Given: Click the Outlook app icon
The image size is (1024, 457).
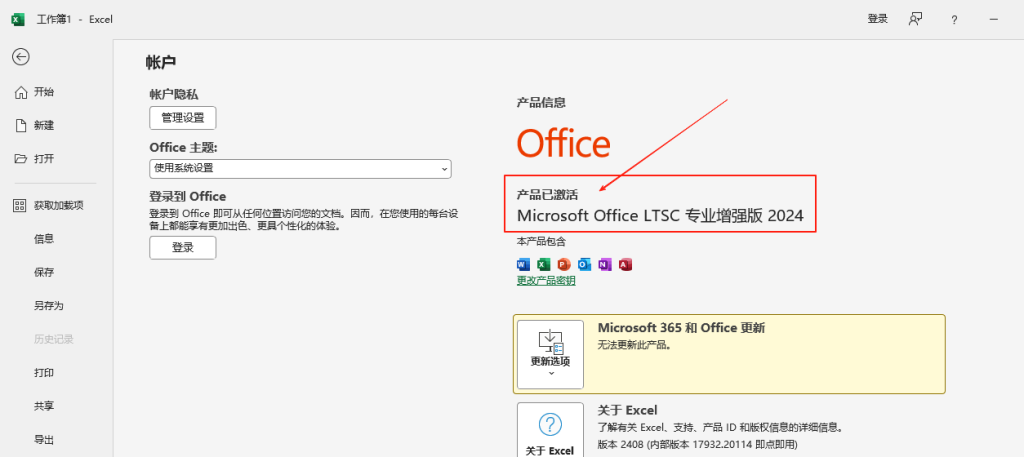Looking at the screenshot, I should click(x=584, y=264).
